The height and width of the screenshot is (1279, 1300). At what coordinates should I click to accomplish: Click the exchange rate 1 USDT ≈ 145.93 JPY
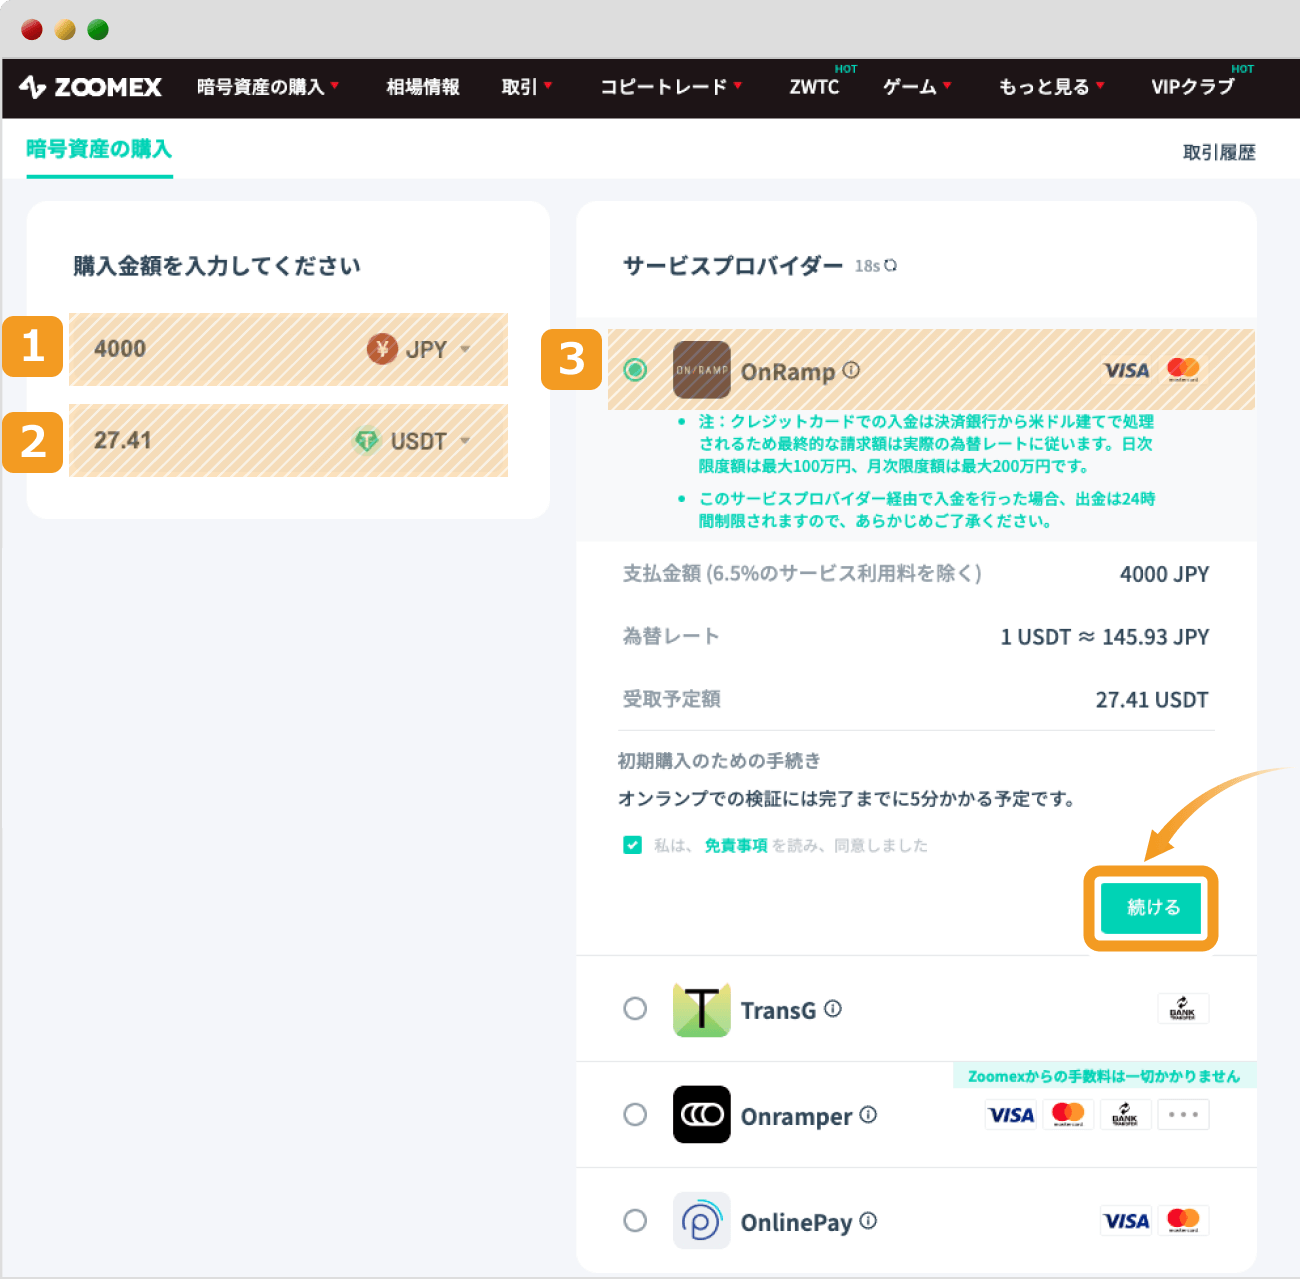pos(1105,636)
